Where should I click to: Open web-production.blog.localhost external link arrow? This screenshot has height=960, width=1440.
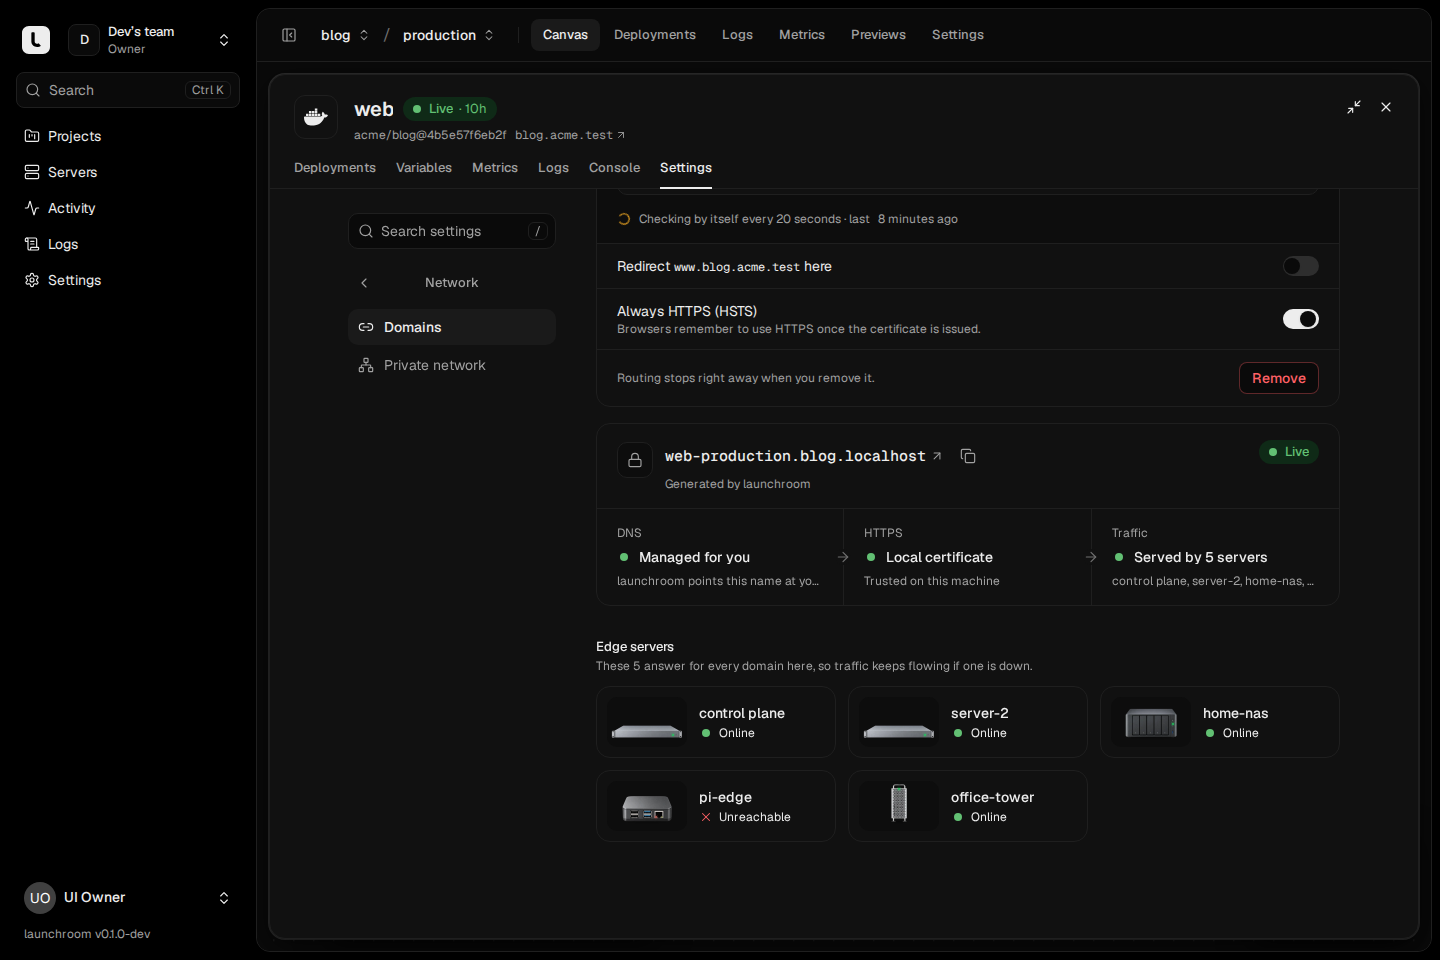click(x=937, y=456)
